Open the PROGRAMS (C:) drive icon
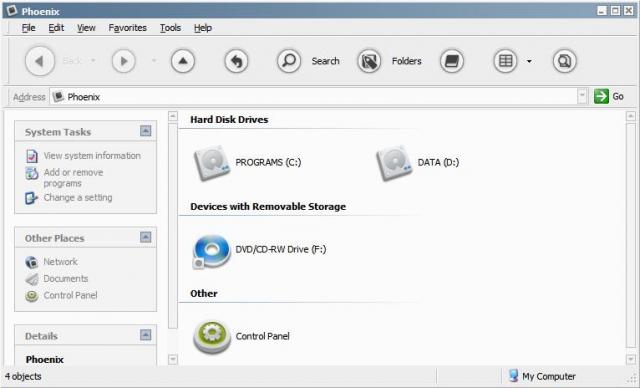 [x=211, y=162]
